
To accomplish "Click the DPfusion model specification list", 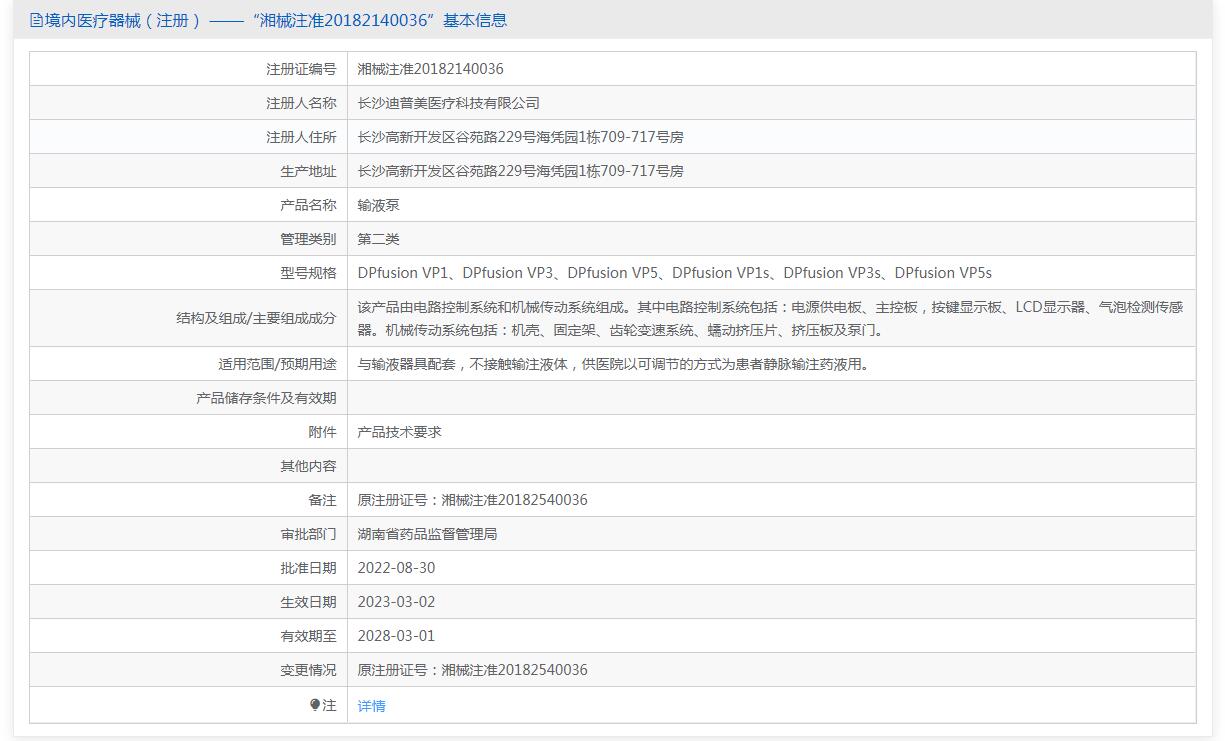I will tap(674, 273).
